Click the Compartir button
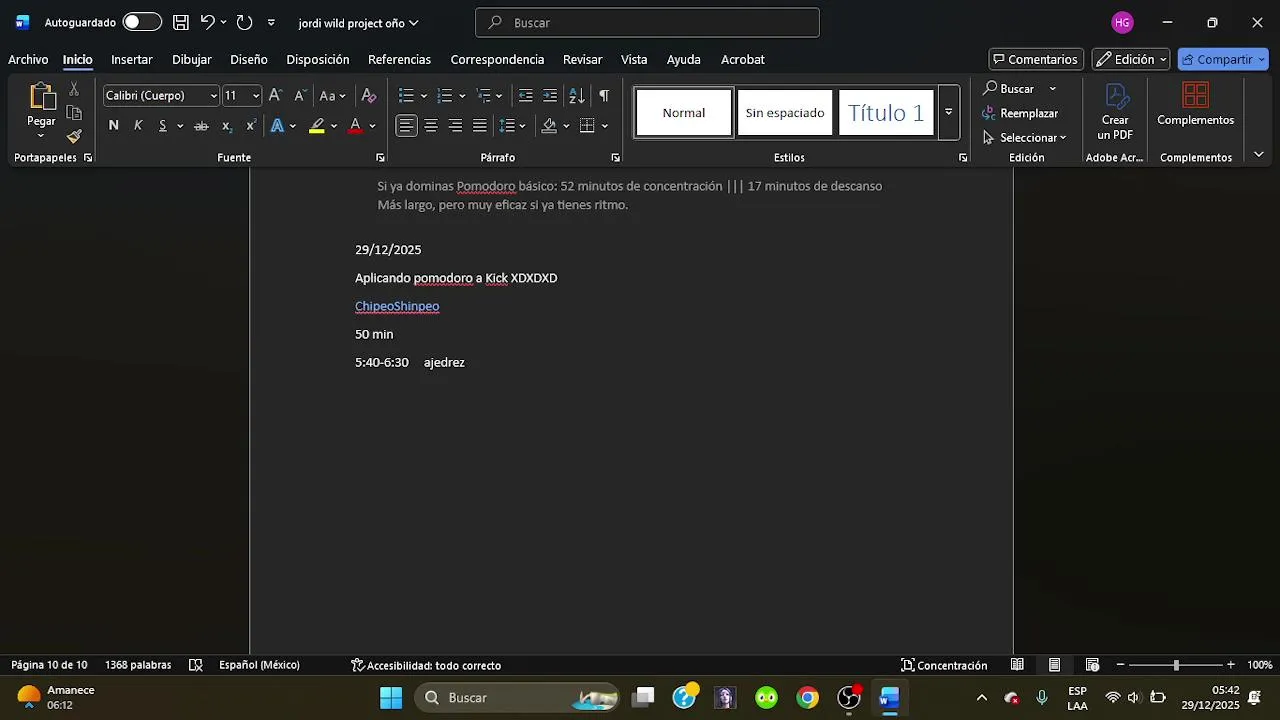Viewport: 1280px width, 720px height. pyautogui.click(x=1222, y=59)
